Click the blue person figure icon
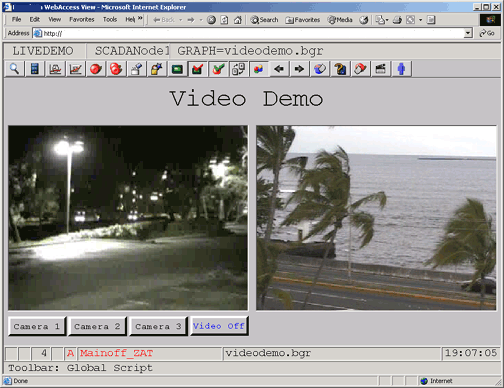 point(401,69)
